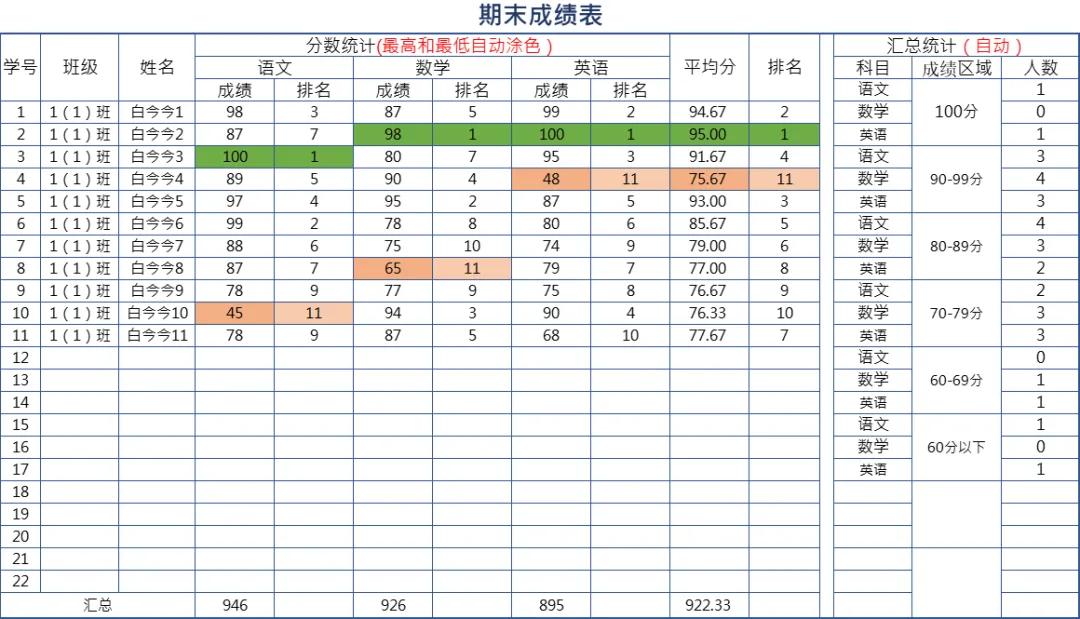Click the 70-79分 score range cell

(957, 313)
